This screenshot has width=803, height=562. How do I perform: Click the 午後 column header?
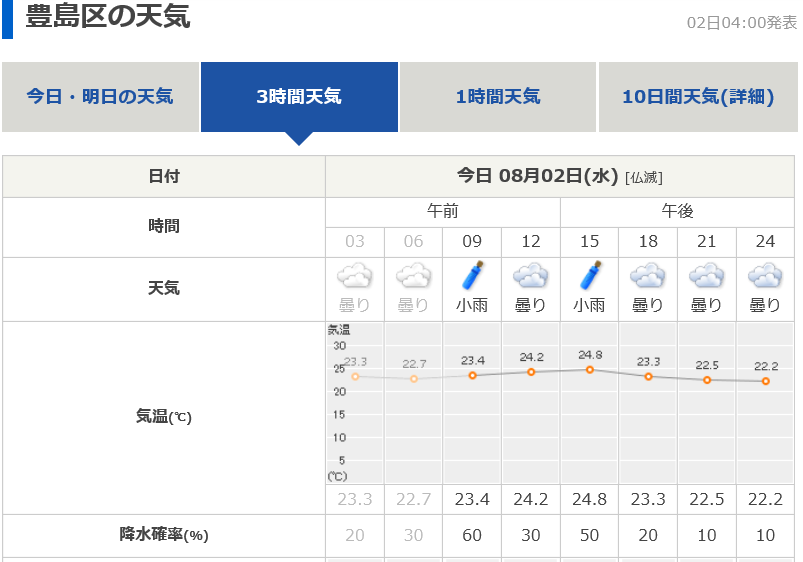point(677,212)
